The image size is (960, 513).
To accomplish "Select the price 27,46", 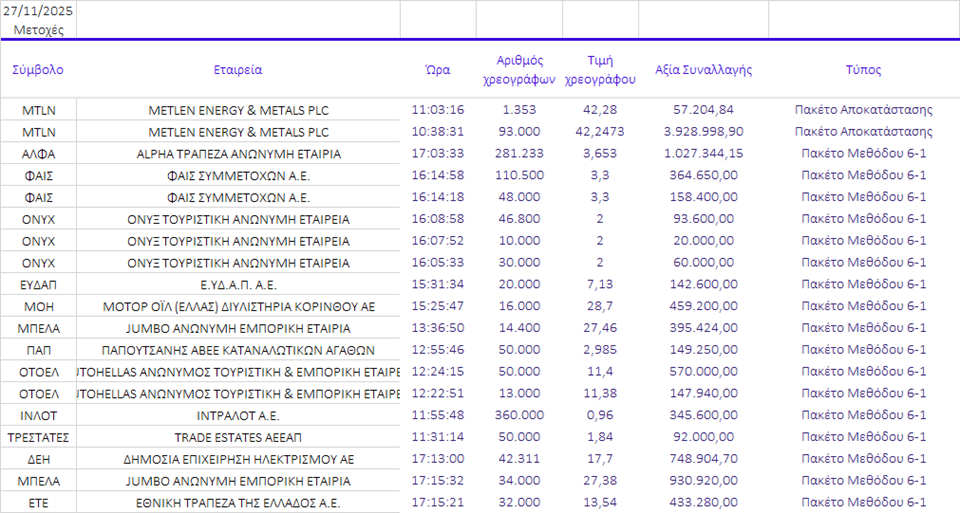I will [600, 328].
